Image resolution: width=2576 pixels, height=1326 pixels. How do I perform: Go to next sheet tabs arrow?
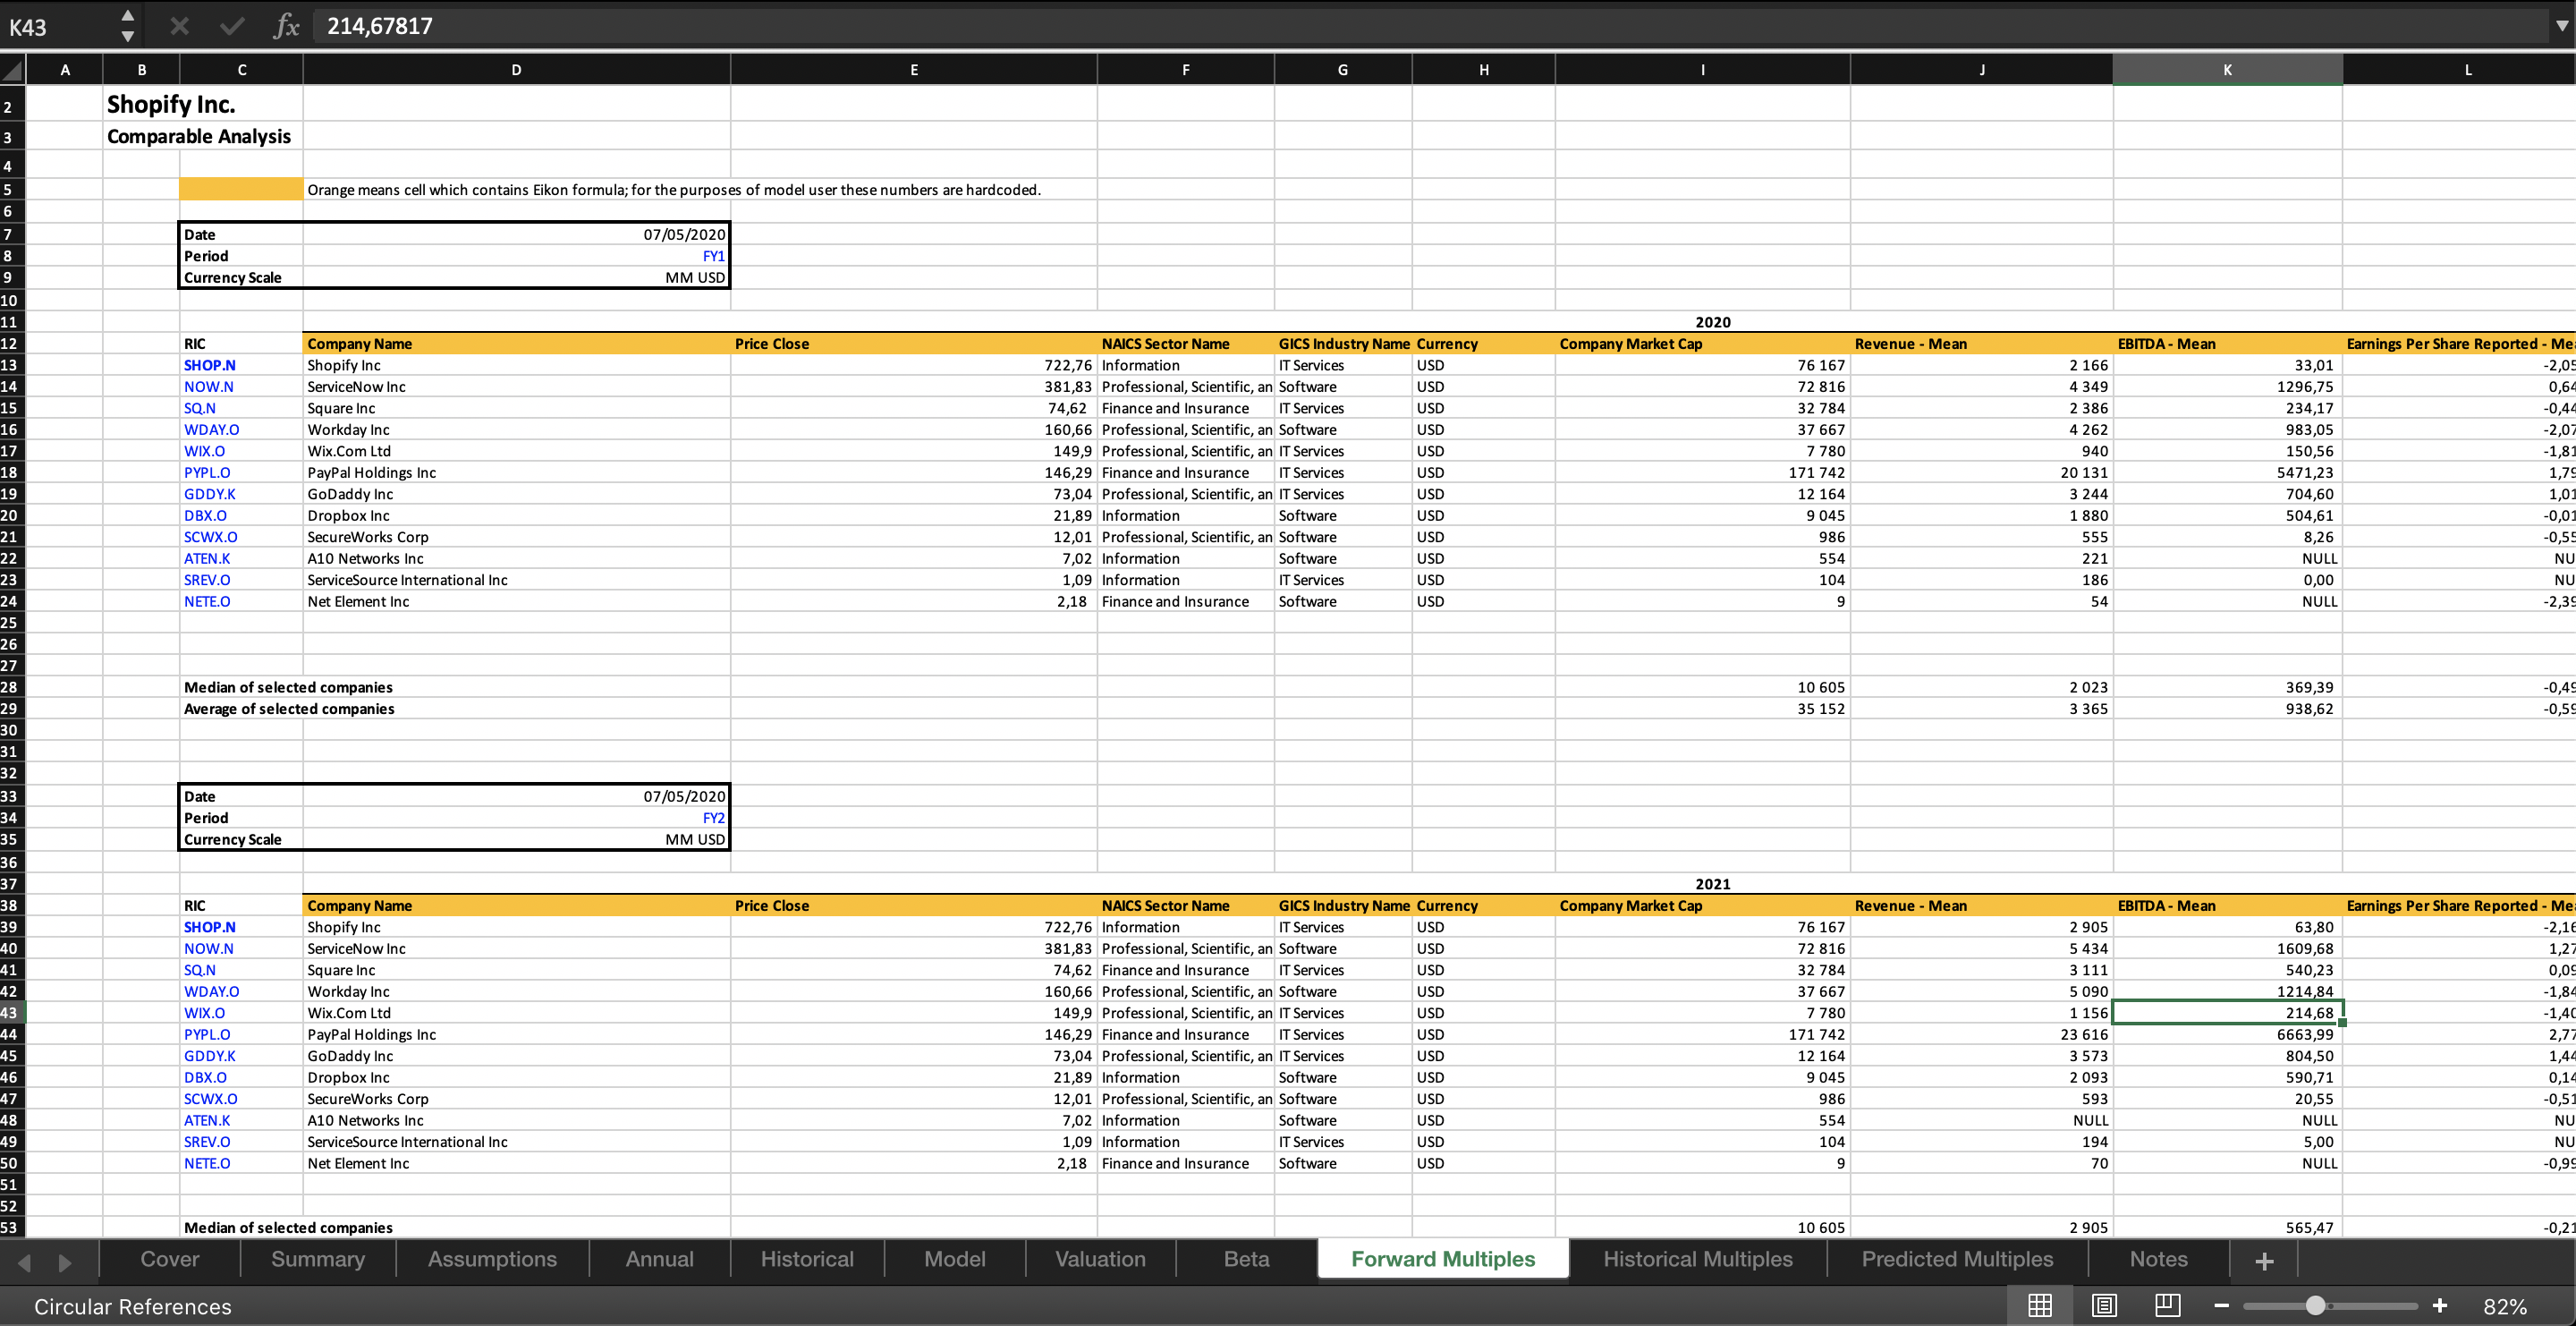65,1262
